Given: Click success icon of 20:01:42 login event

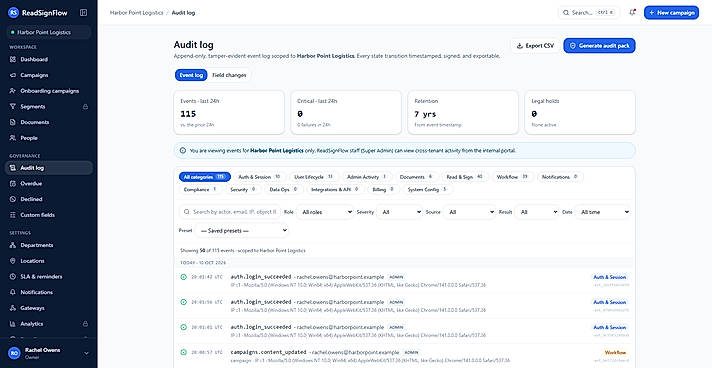Looking at the screenshot, I should coord(183,277).
